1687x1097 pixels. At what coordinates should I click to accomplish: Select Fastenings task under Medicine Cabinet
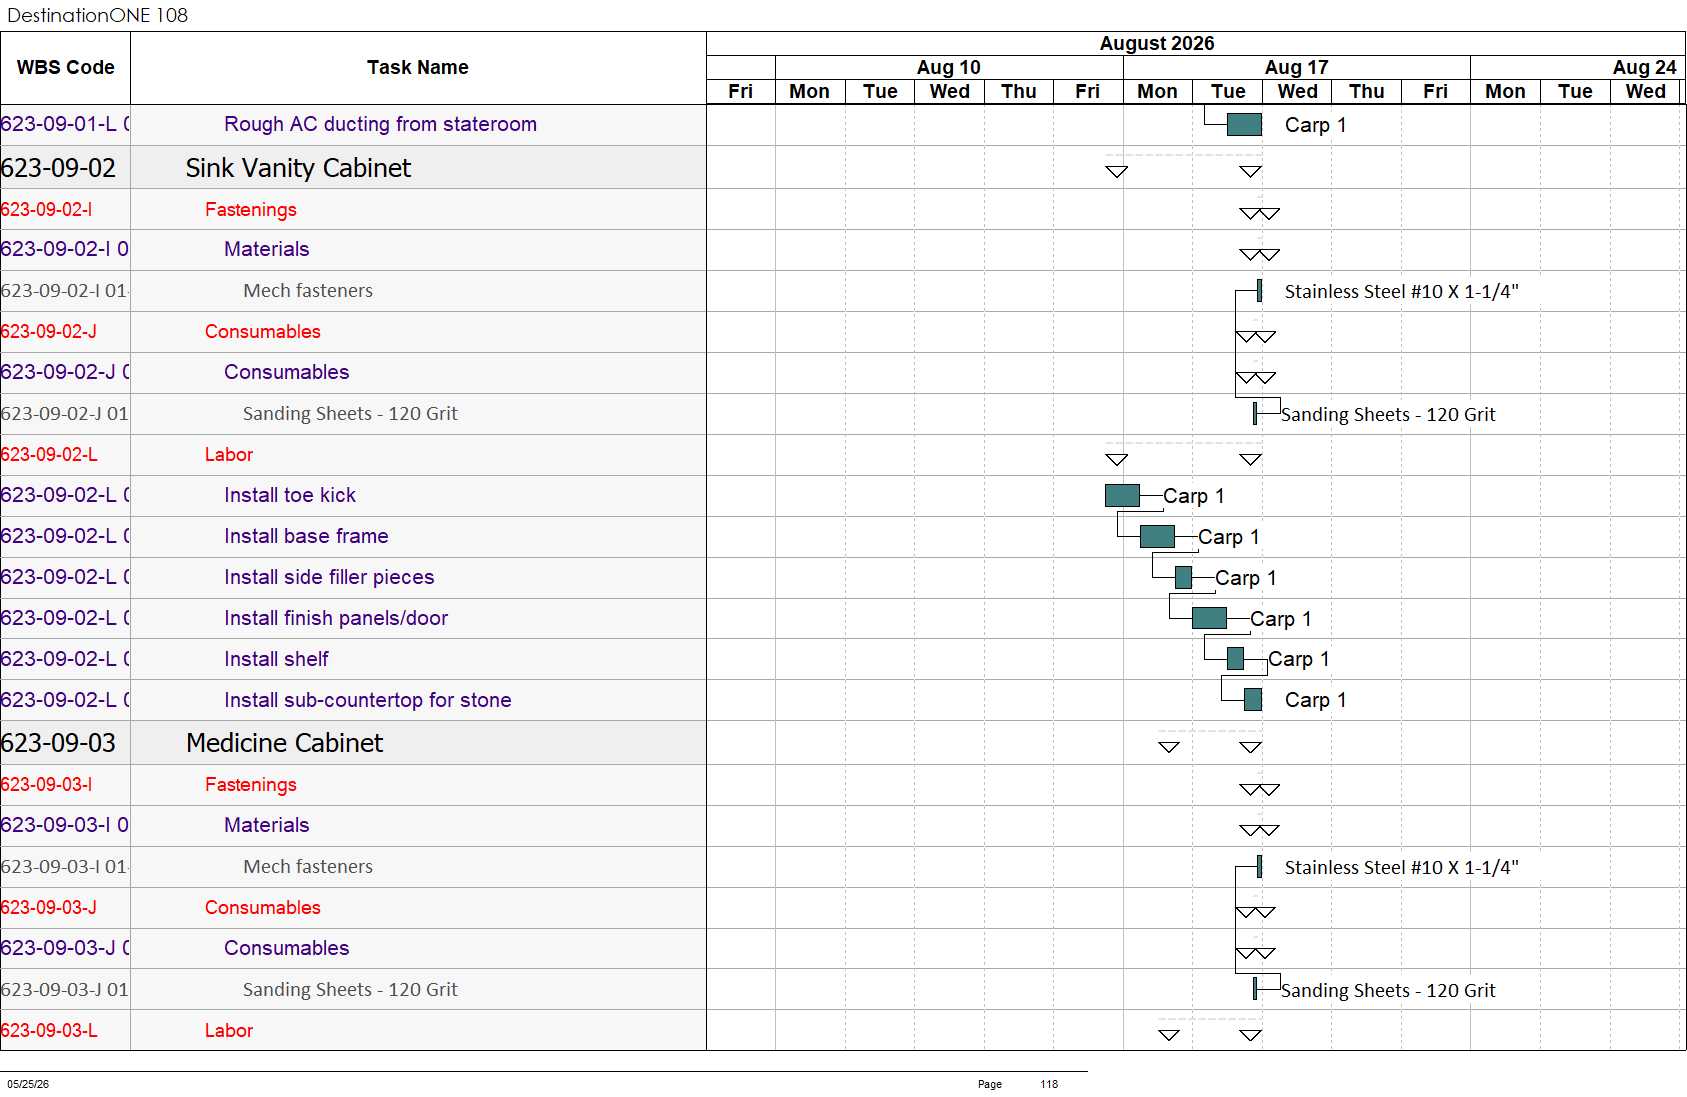250,784
